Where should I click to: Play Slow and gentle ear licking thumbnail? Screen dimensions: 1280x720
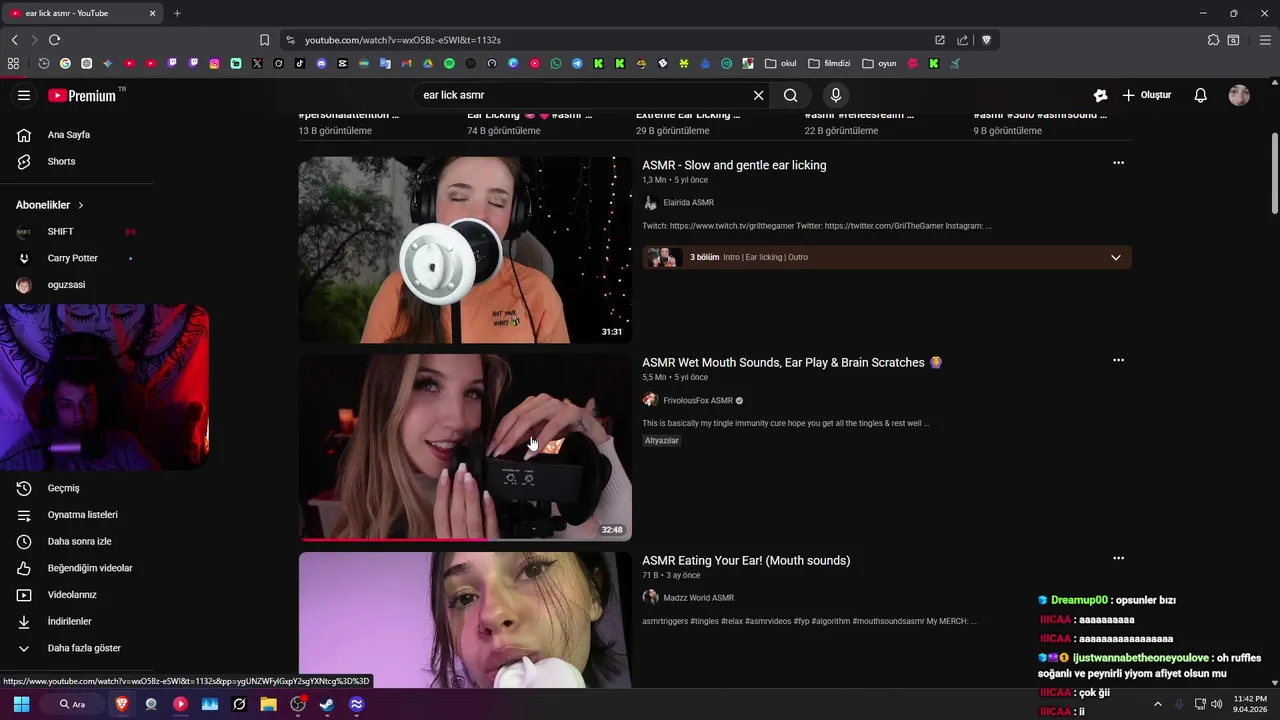click(x=465, y=249)
